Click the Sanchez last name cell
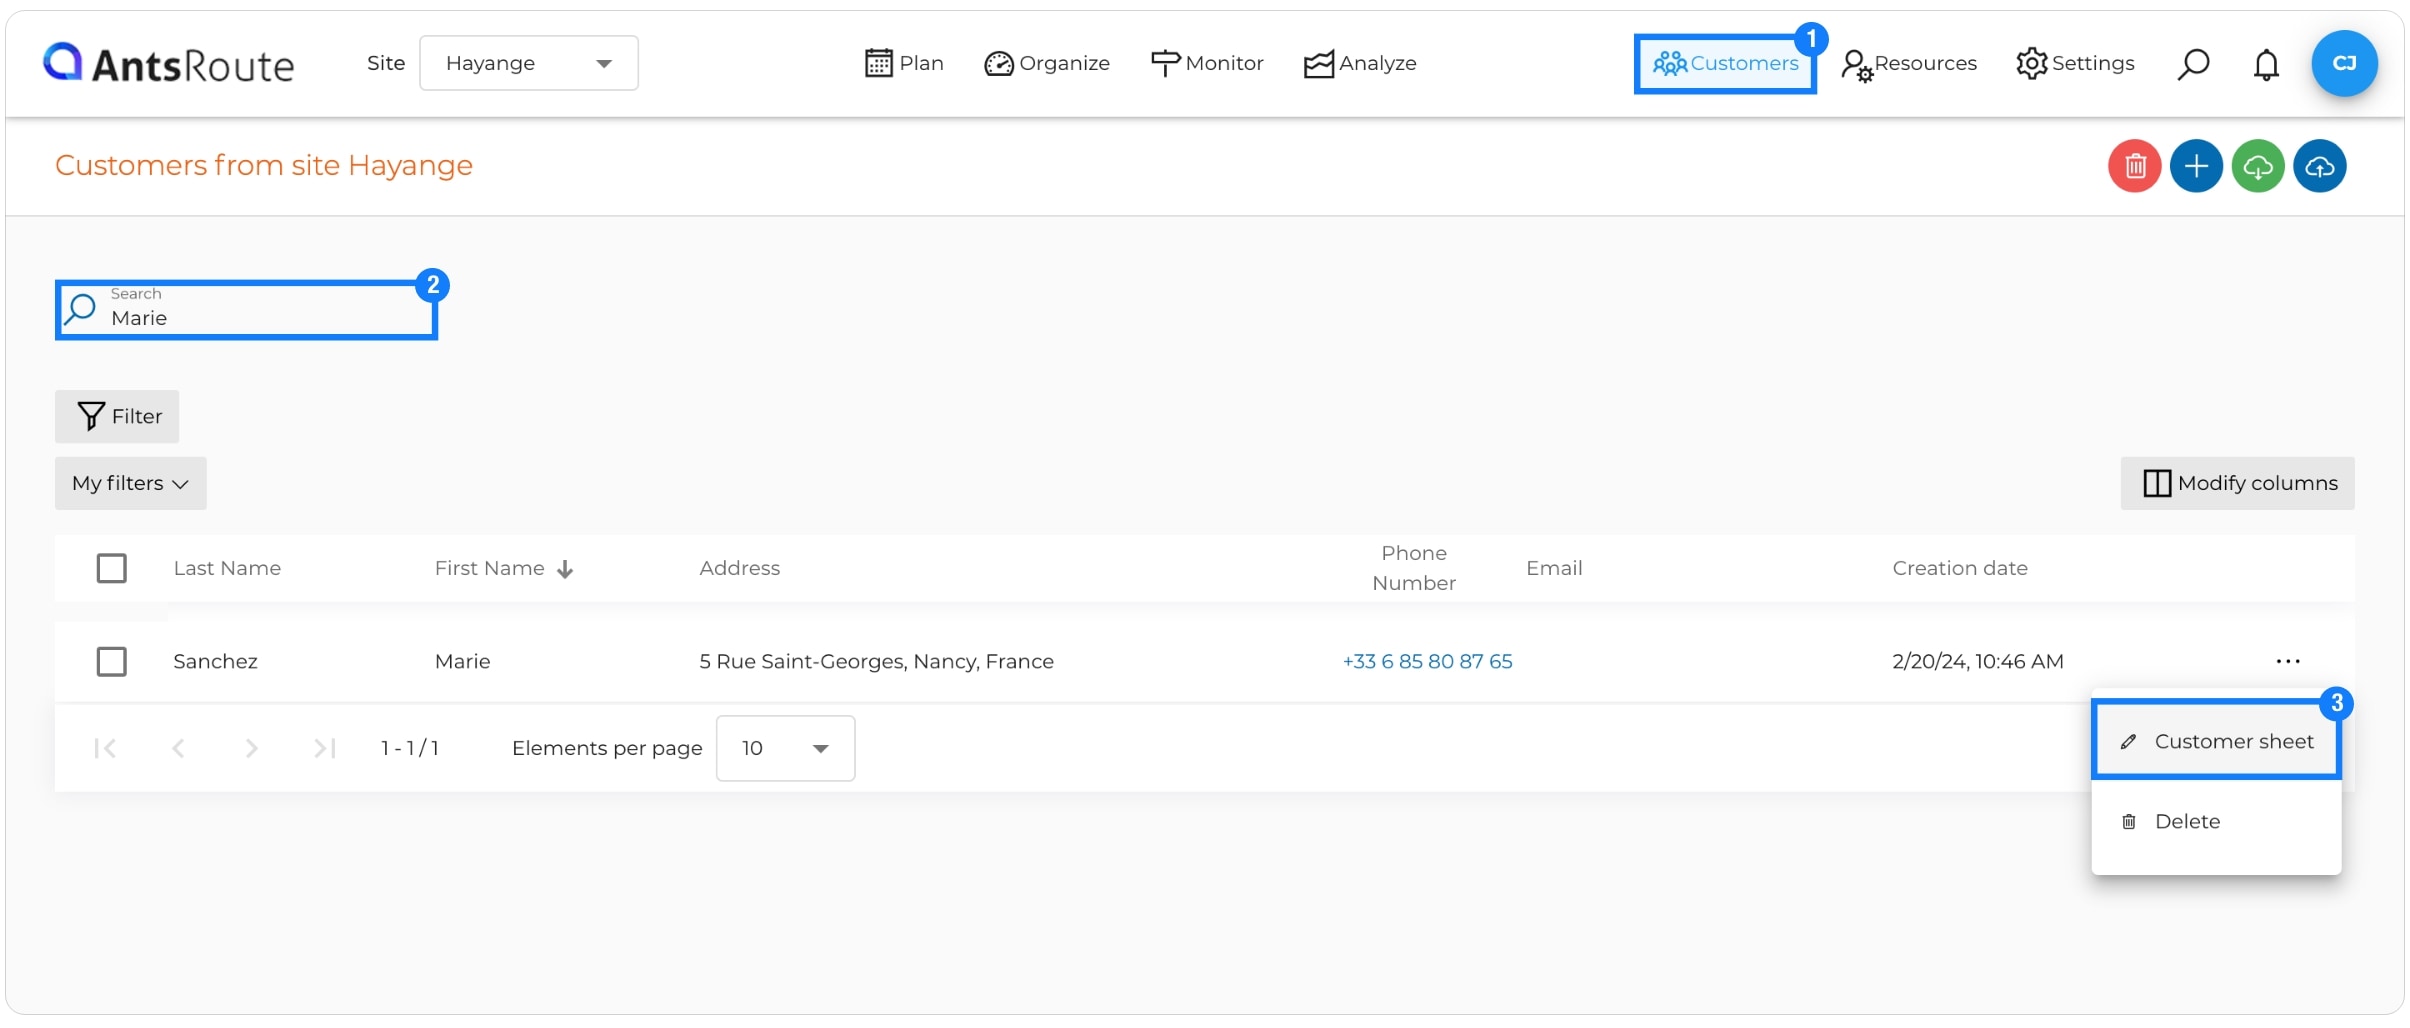 215,661
